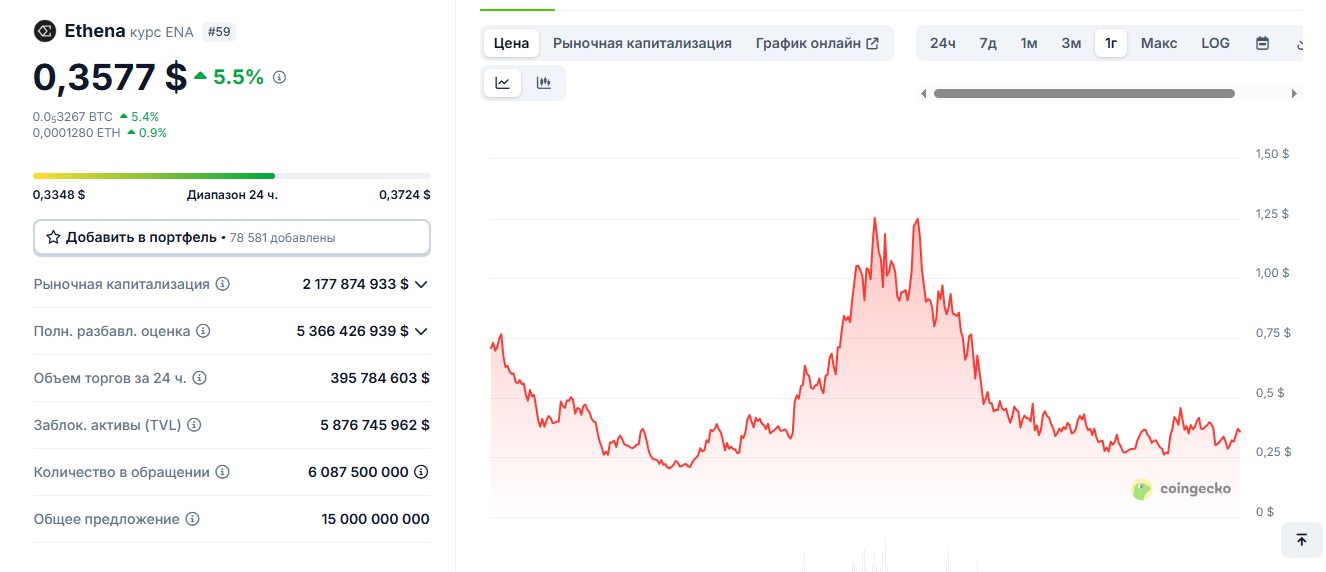The height and width of the screenshot is (572, 1326).
Task: Set chart range to 1г
Action: coord(1111,43)
